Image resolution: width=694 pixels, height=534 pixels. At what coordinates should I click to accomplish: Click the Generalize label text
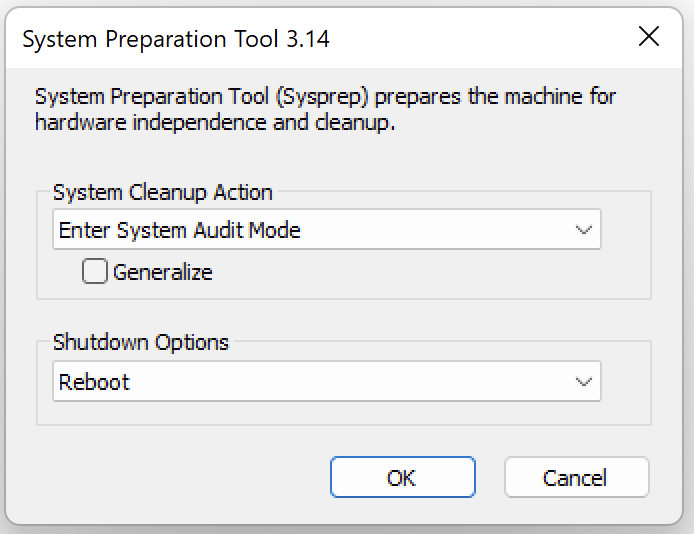point(163,272)
